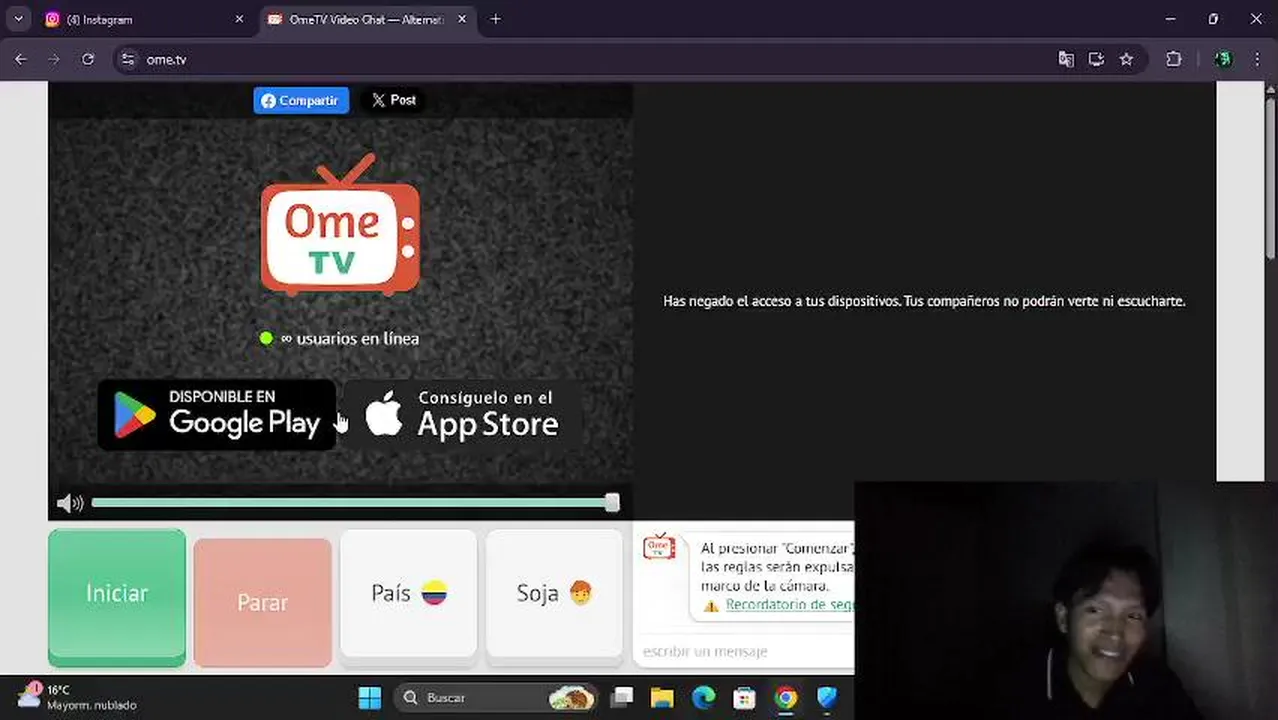Open File Explorer from the taskbar
1278x720 pixels.
point(662,698)
